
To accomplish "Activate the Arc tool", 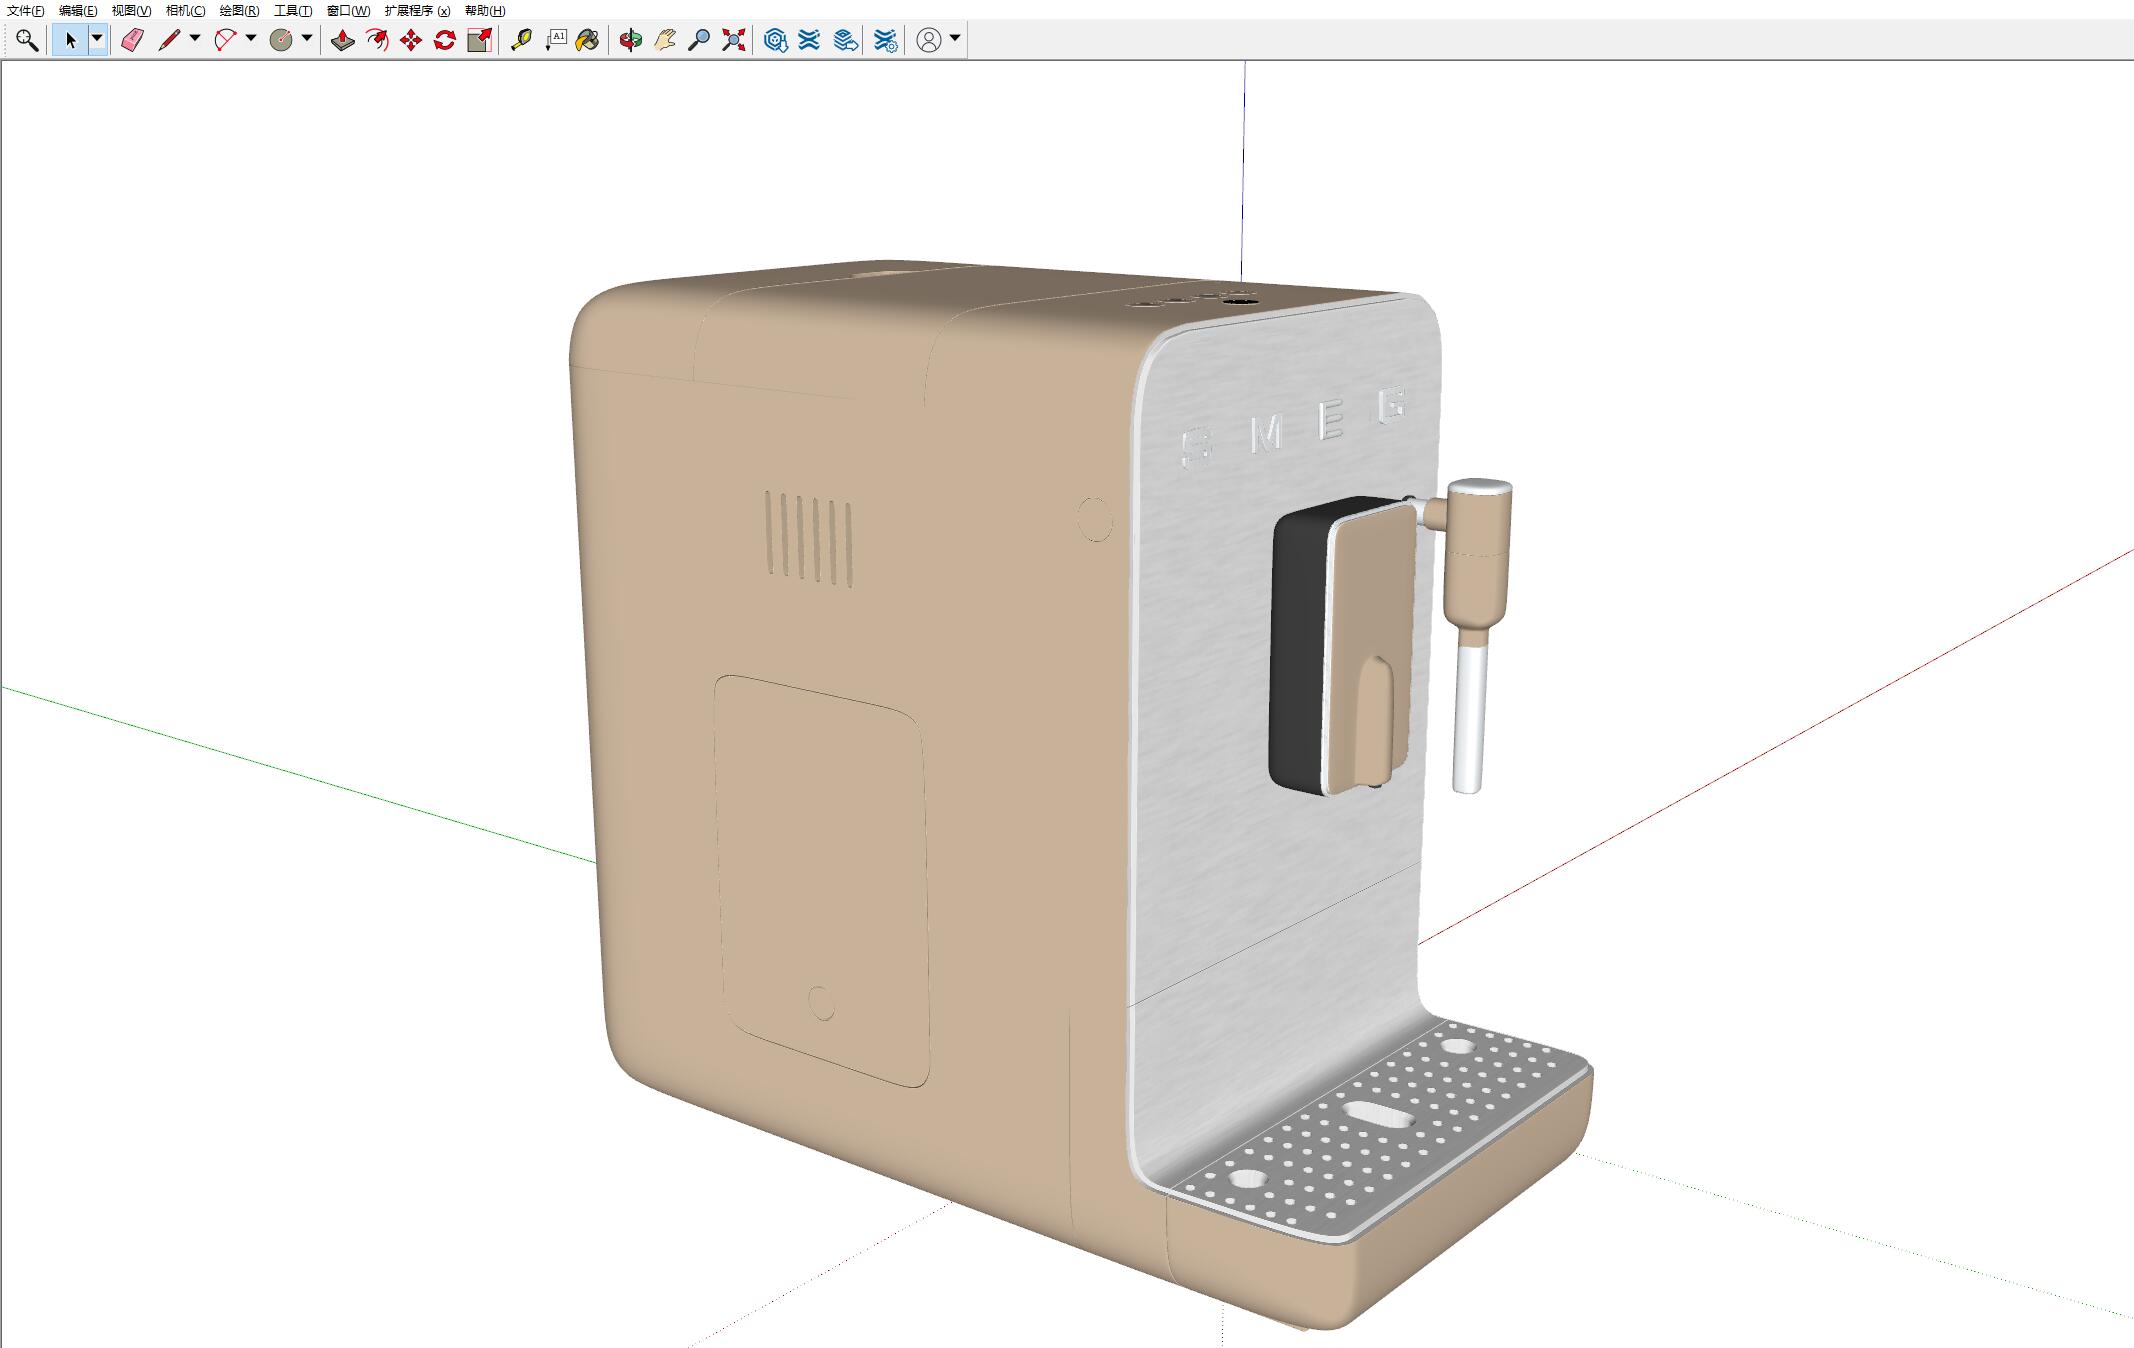I will click(226, 40).
